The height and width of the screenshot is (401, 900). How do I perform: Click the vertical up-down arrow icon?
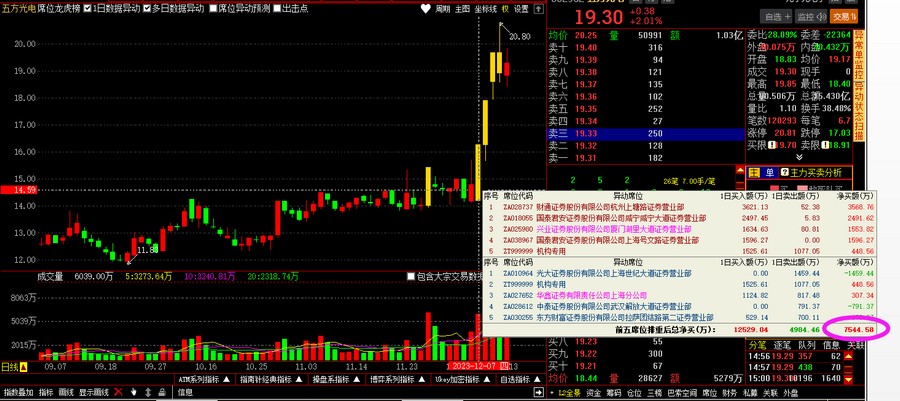point(148,392)
